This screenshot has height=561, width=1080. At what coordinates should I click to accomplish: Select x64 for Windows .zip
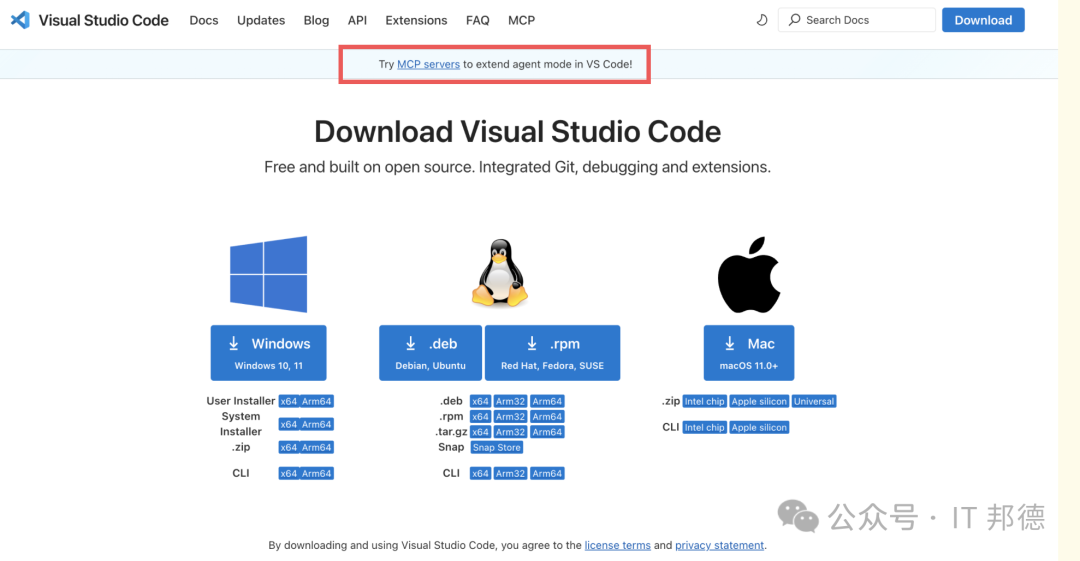click(289, 447)
